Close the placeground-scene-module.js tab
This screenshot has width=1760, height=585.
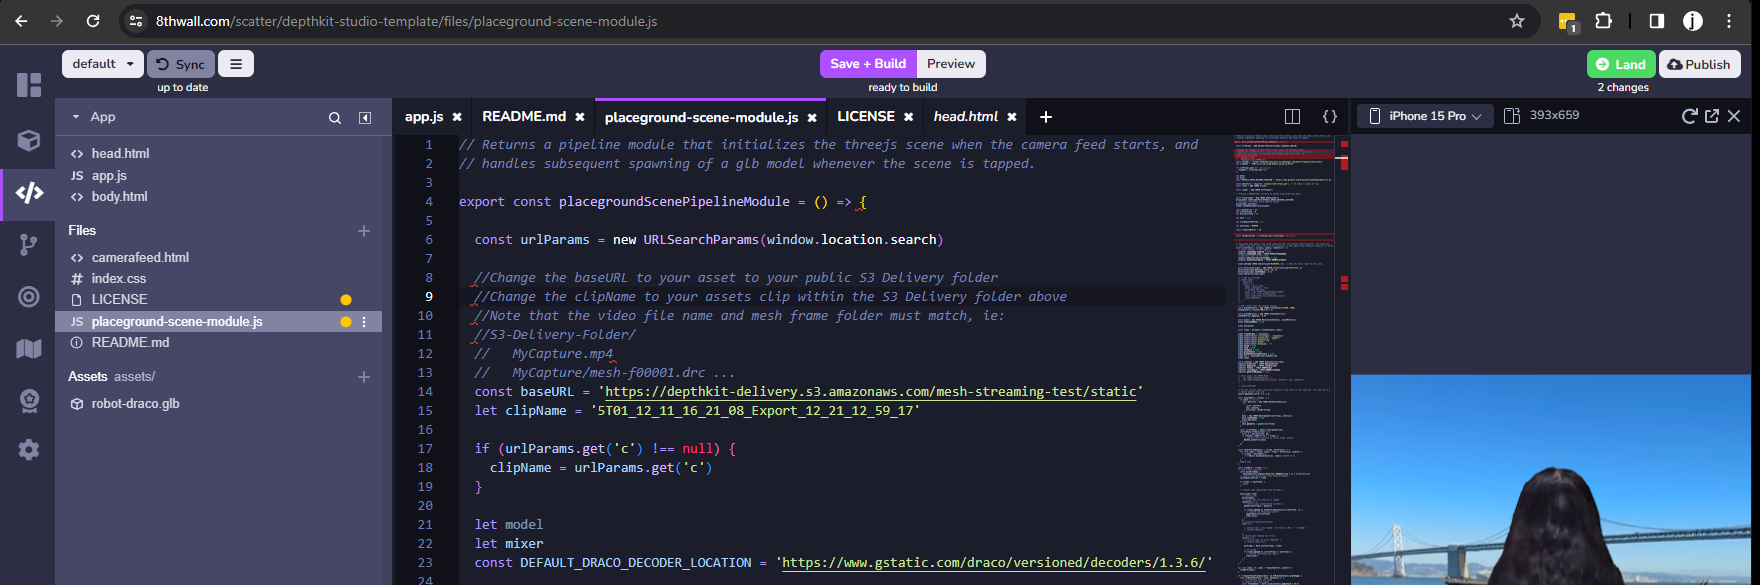coord(812,118)
